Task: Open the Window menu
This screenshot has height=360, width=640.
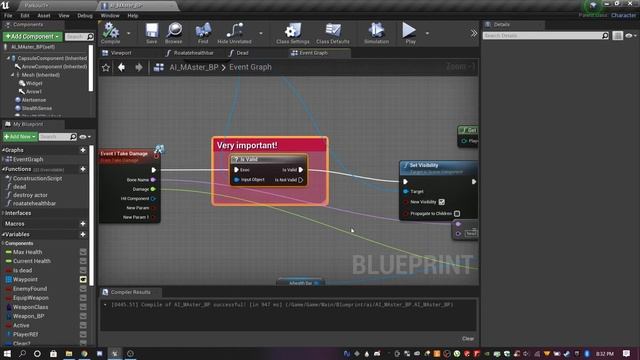Action: [x=110, y=16]
